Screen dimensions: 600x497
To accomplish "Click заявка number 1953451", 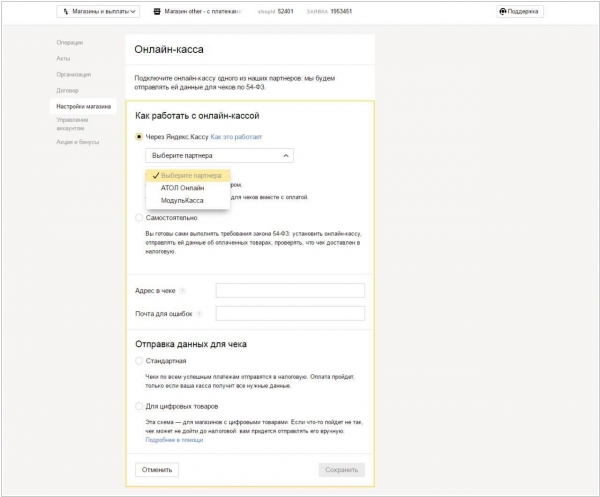I will pos(341,11).
